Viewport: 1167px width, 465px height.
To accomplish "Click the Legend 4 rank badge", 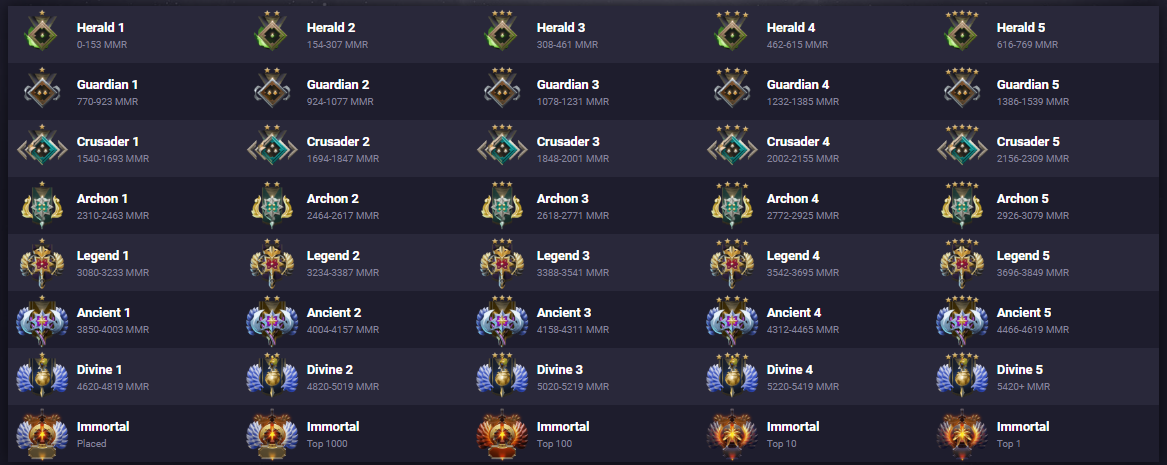I will pyautogui.click(x=727, y=263).
